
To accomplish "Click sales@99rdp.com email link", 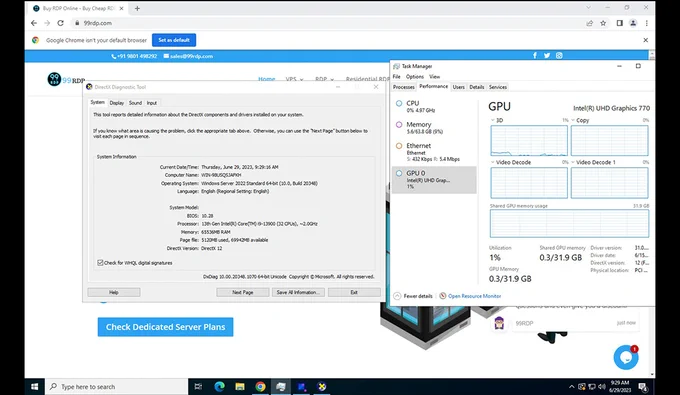I will 188,56.
